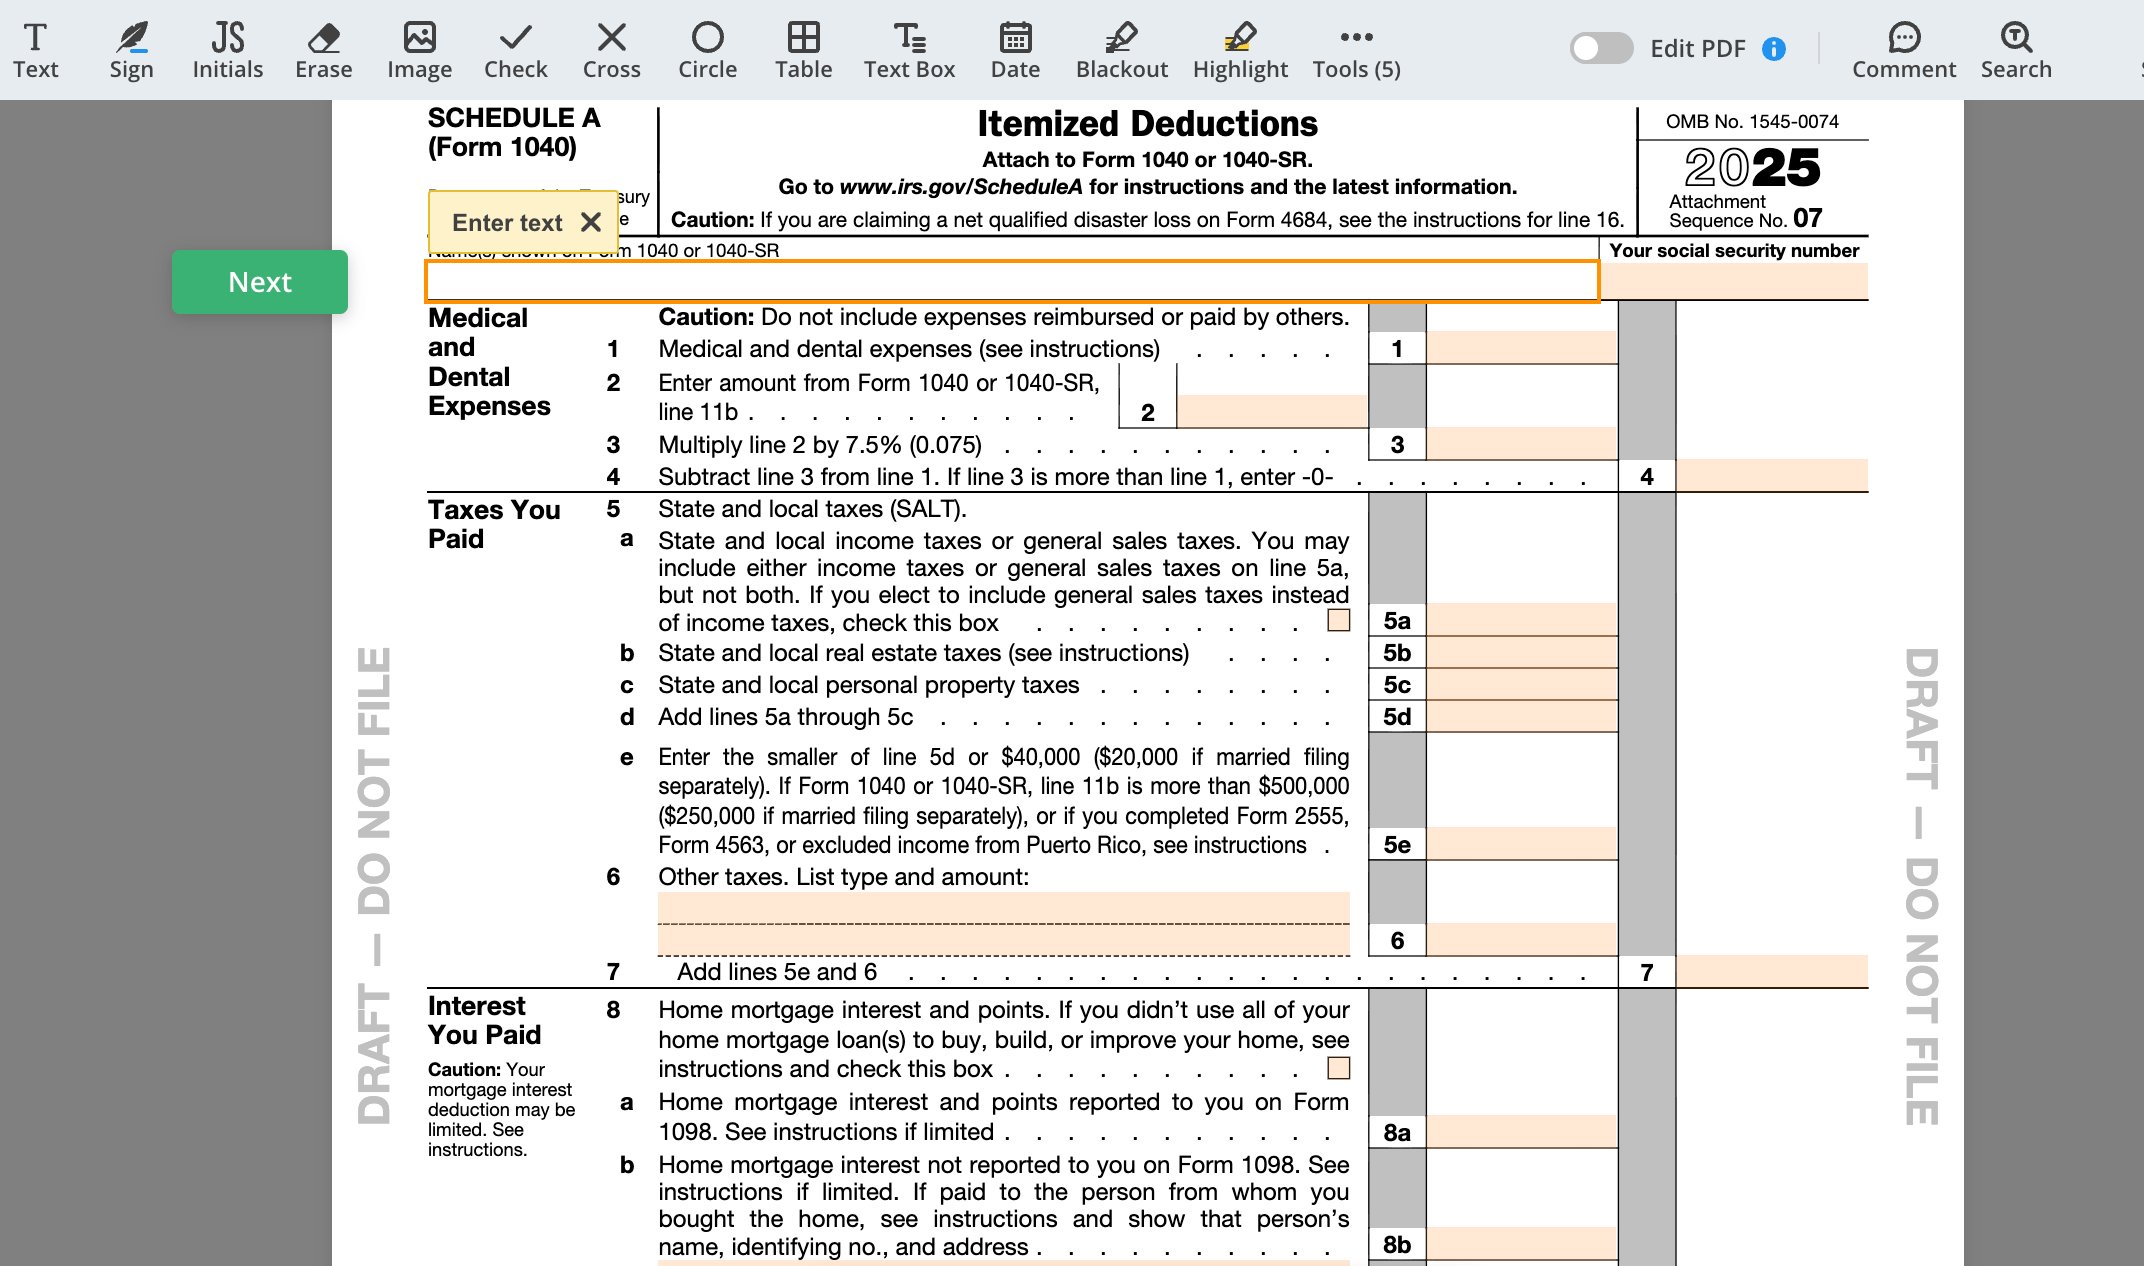This screenshot has width=2144, height=1266.
Task: Click the social security number field
Action: point(1734,281)
